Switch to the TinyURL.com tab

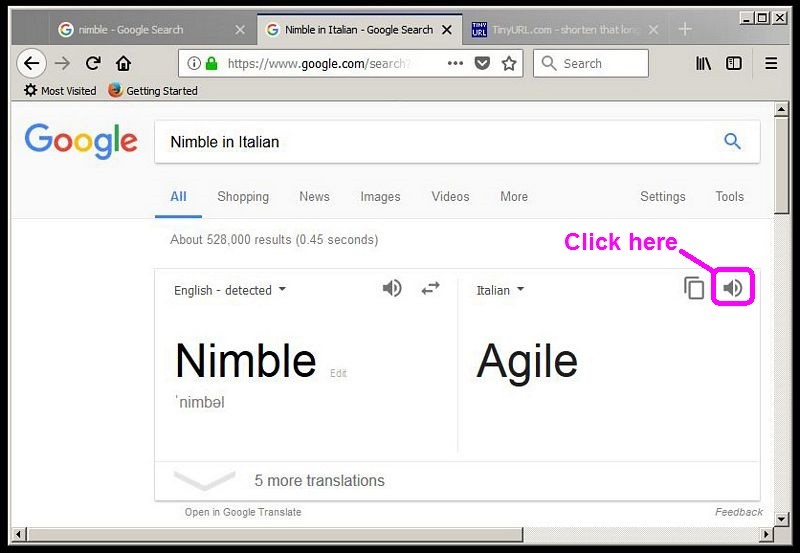tap(563, 30)
